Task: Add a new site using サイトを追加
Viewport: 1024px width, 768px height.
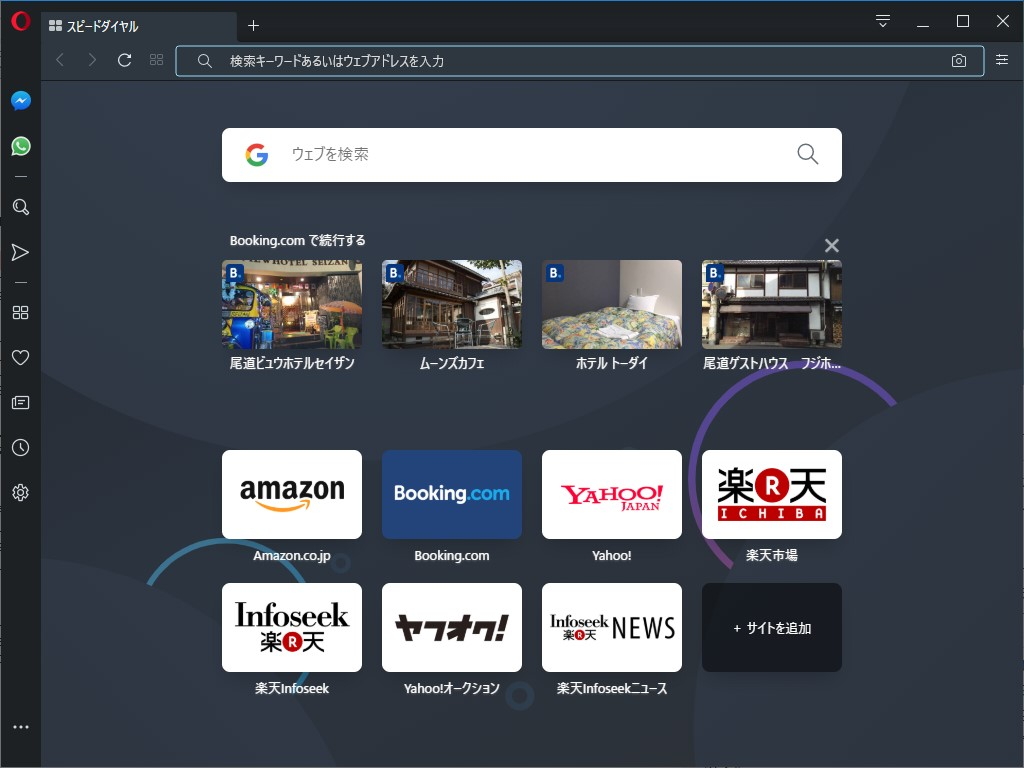Action: (x=771, y=627)
